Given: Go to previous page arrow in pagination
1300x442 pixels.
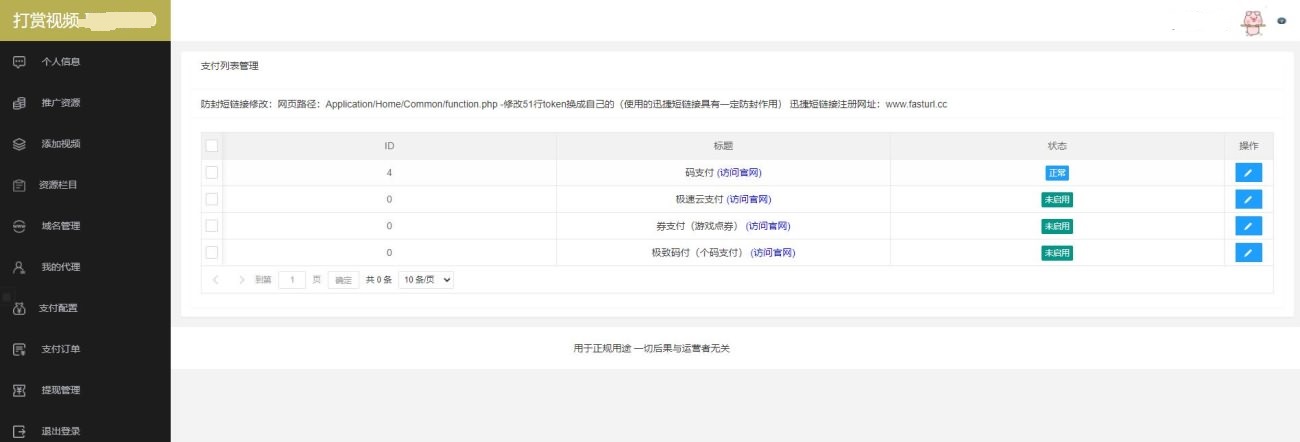Looking at the screenshot, I should pyautogui.click(x=216, y=280).
